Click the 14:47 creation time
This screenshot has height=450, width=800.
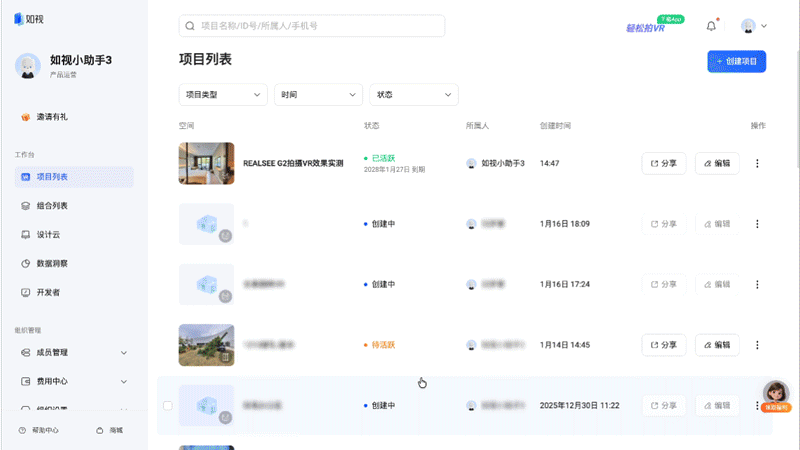coord(549,163)
